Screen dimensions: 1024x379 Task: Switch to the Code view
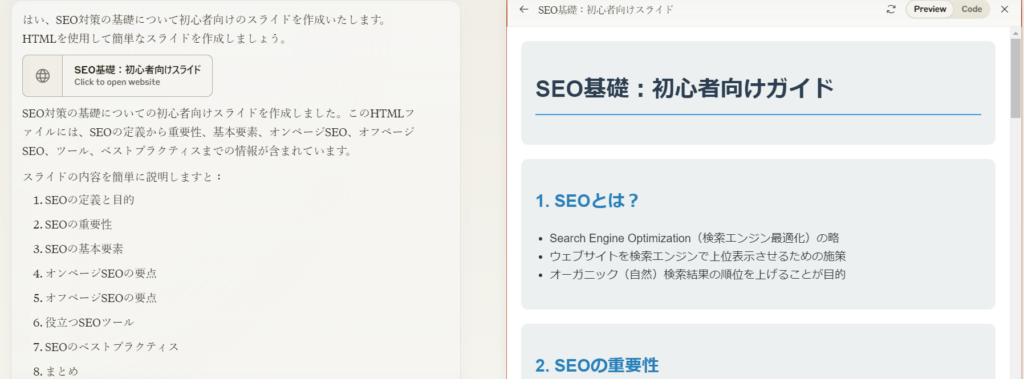point(972,9)
